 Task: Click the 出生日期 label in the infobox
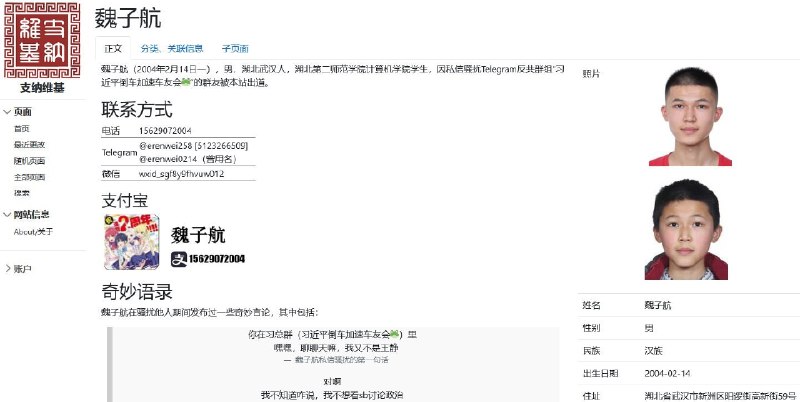(601, 373)
